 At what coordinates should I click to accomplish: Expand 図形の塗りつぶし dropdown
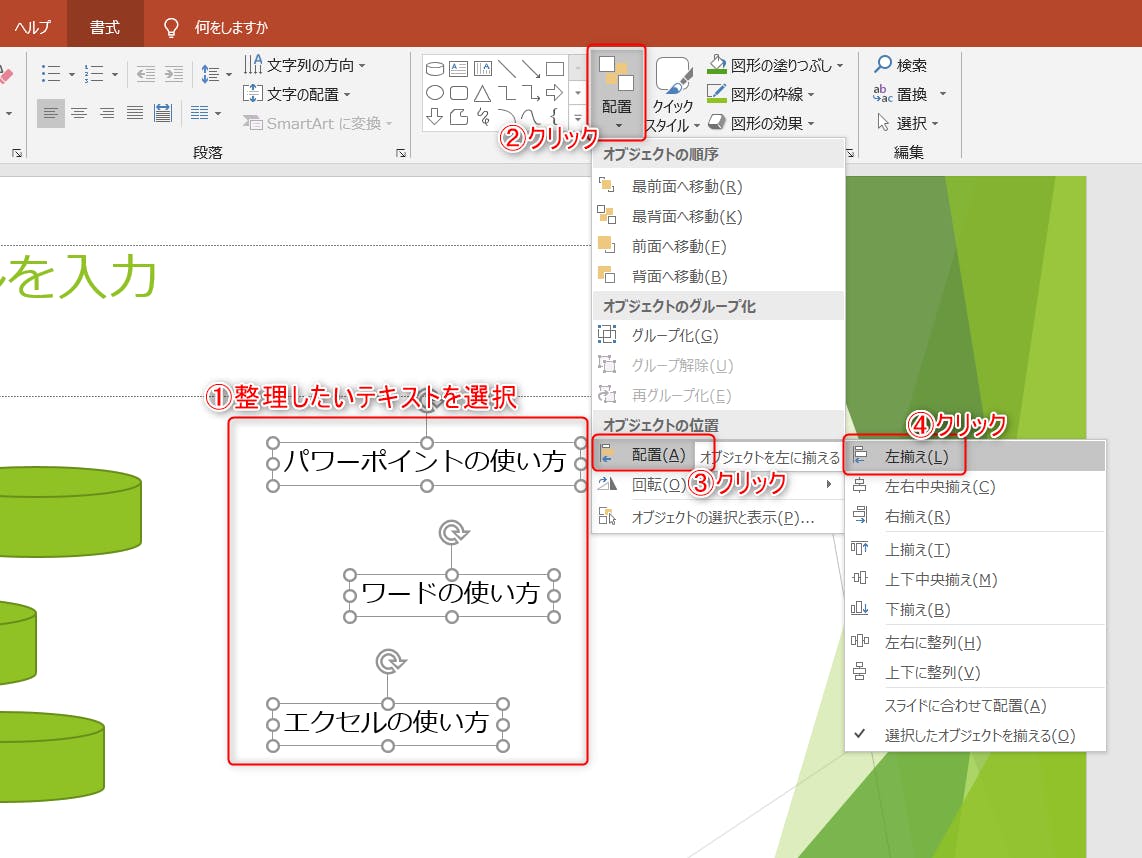(776, 65)
